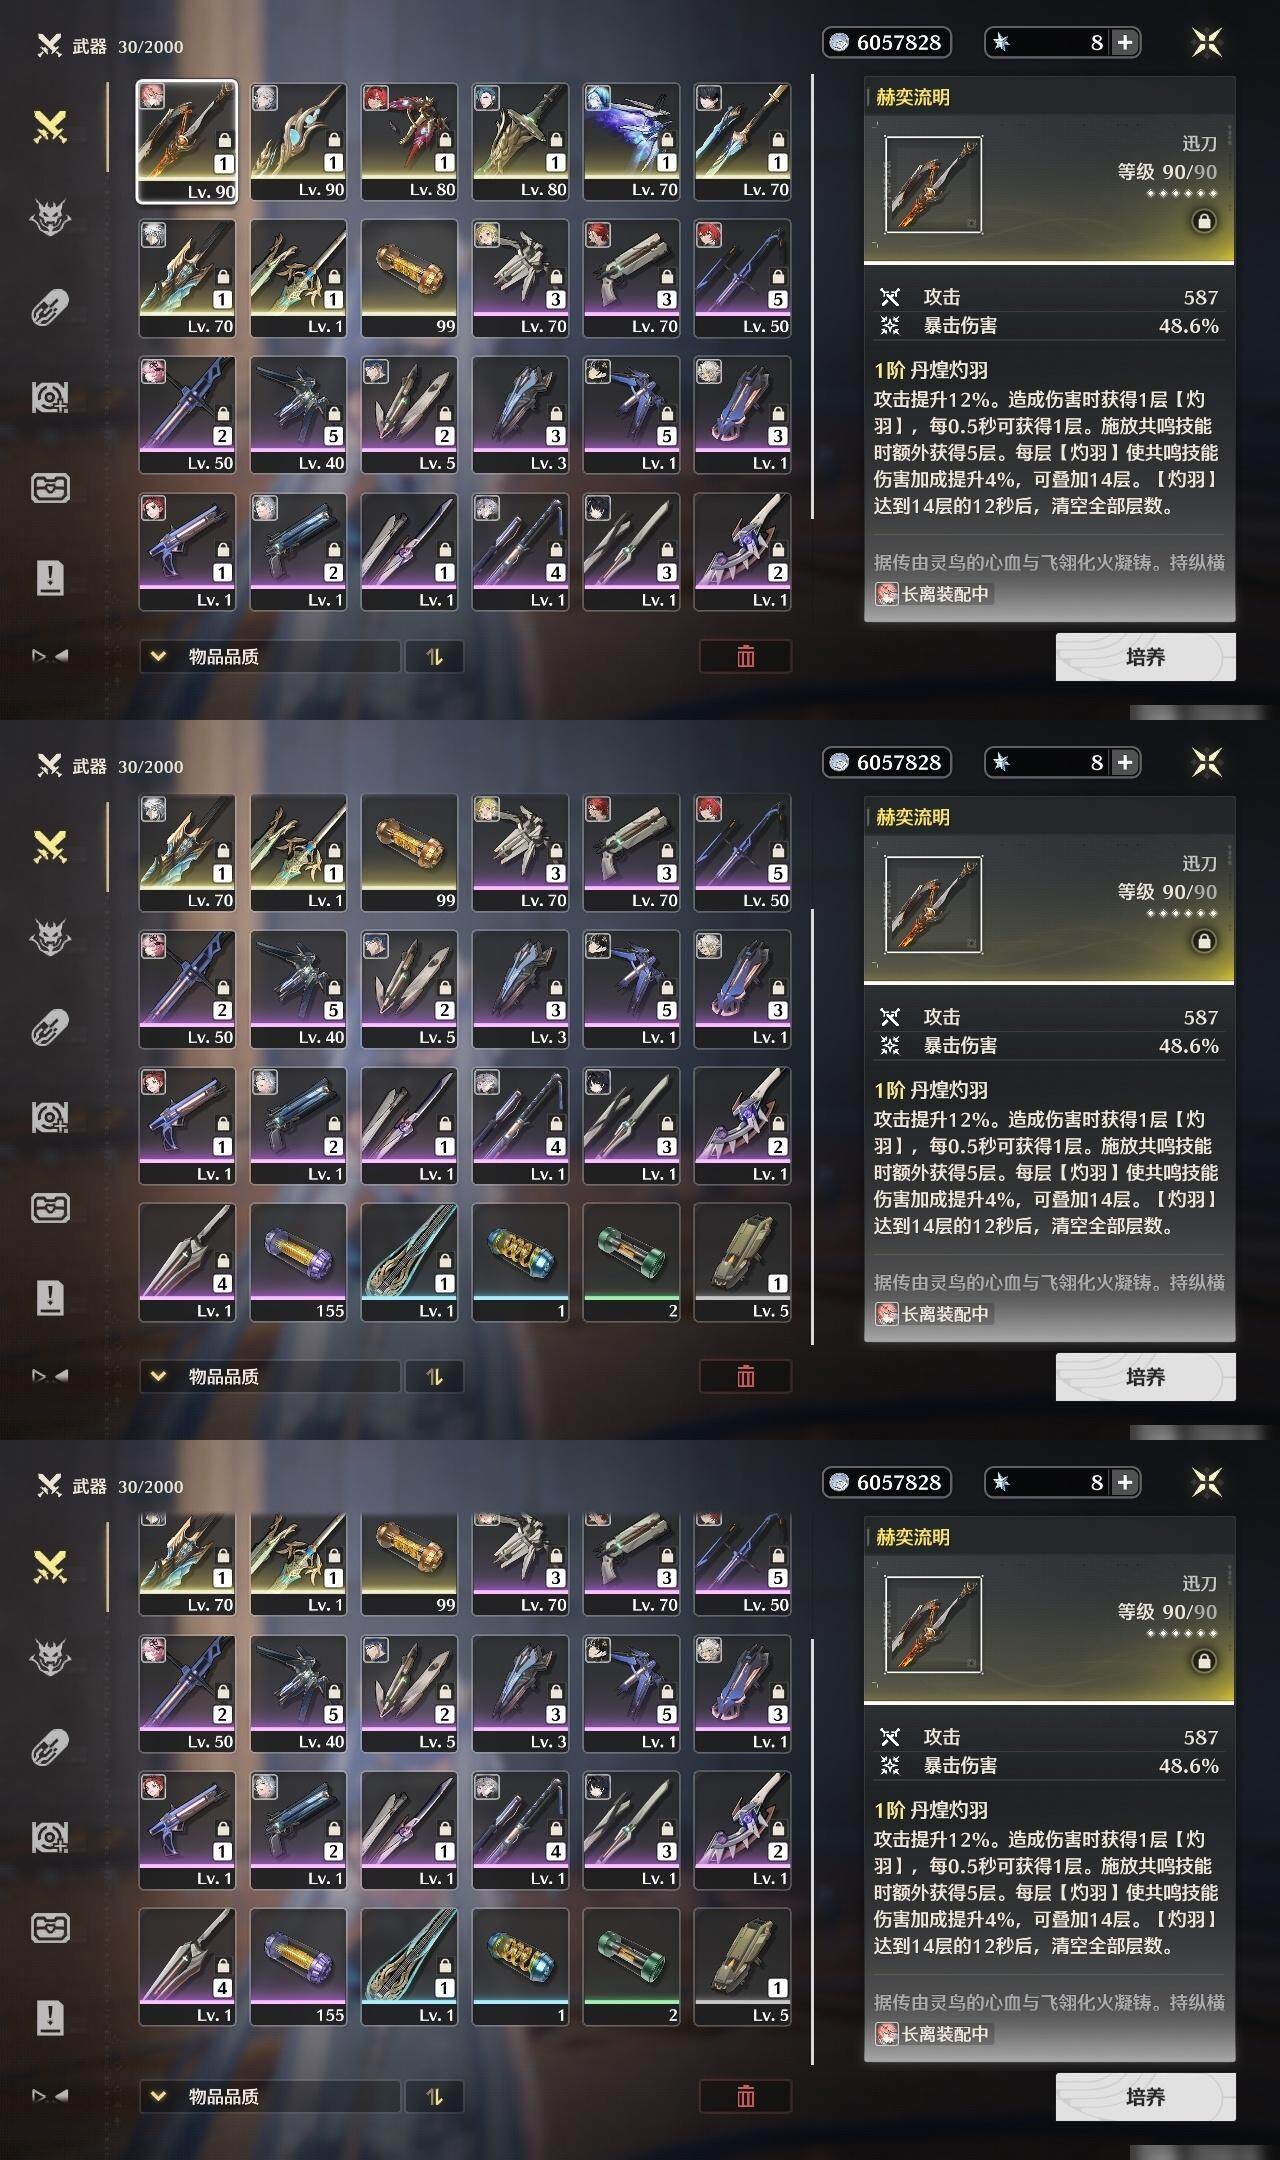Click the red trash delete icon in top panel
Screen dimensions: 1280x2160
pyautogui.click(x=746, y=657)
